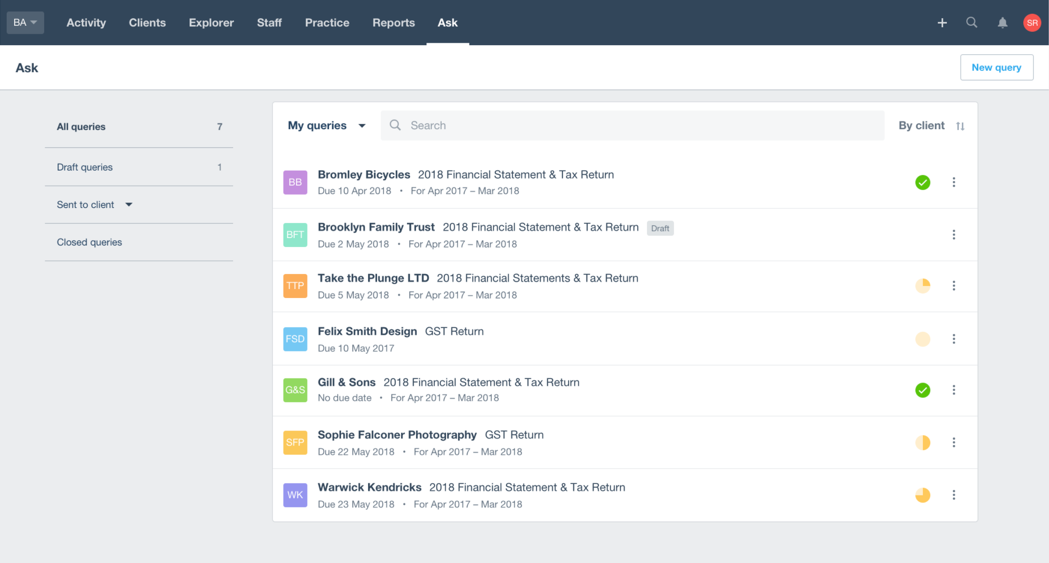The height and width of the screenshot is (563, 1049).
Task: Open more options for Warwick Kendricks
Action: 954,495
